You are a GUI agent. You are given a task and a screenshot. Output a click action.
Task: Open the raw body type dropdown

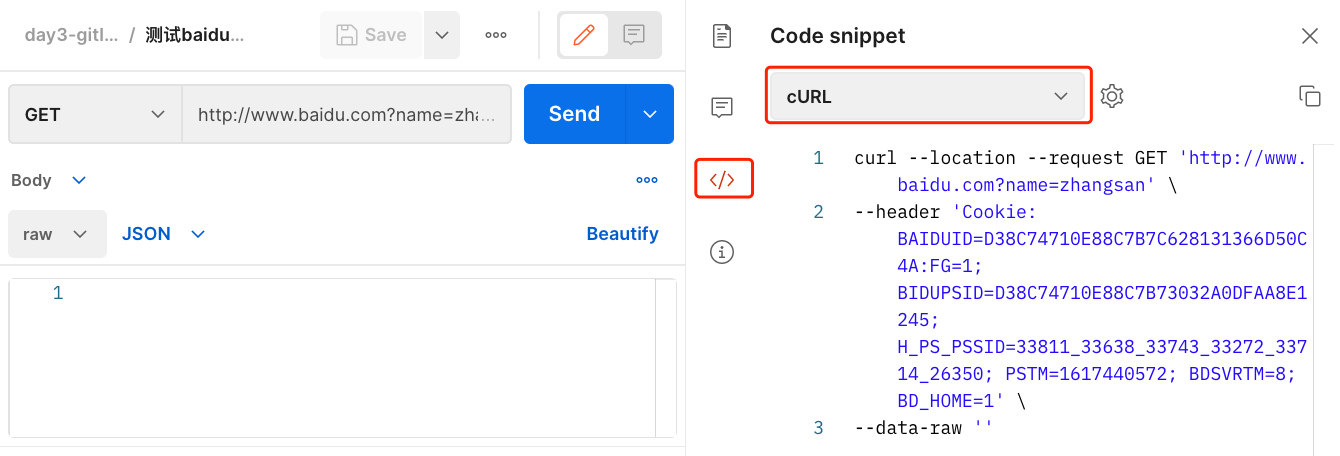[57, 234]
